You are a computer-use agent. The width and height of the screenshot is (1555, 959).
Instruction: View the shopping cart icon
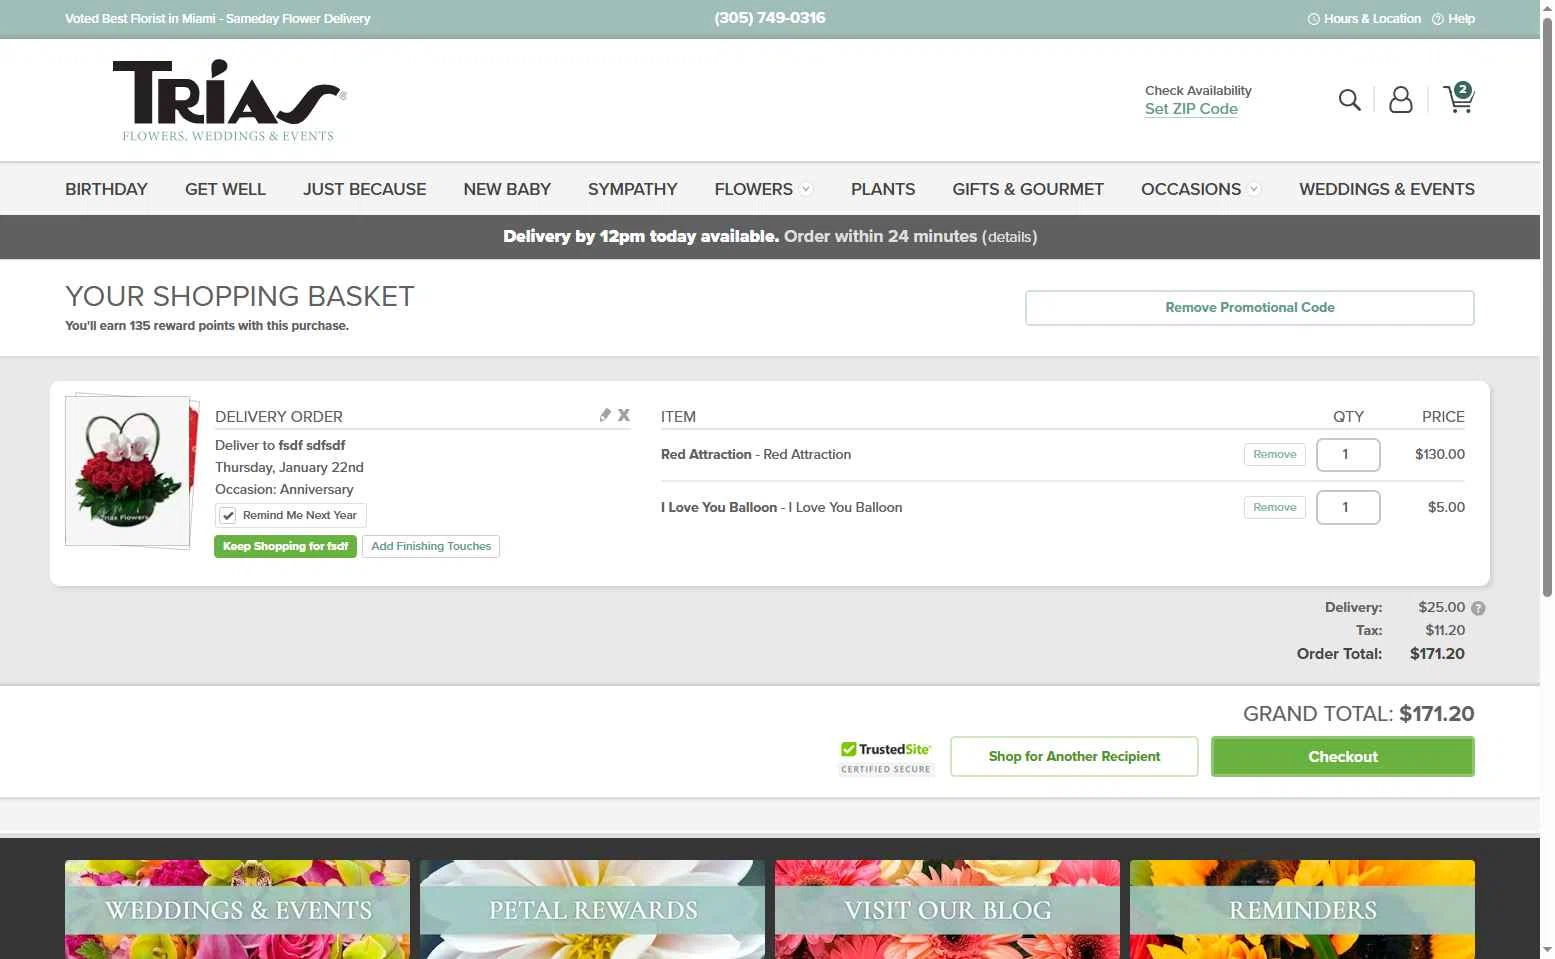click(1459, 98)
